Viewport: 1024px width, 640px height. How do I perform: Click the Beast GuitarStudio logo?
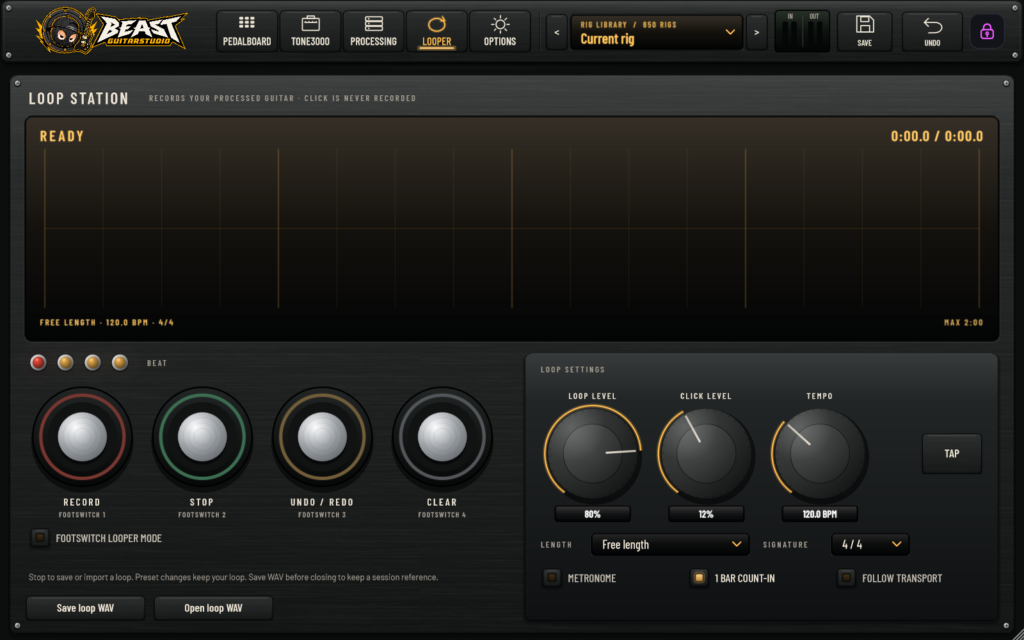point(112,31)
